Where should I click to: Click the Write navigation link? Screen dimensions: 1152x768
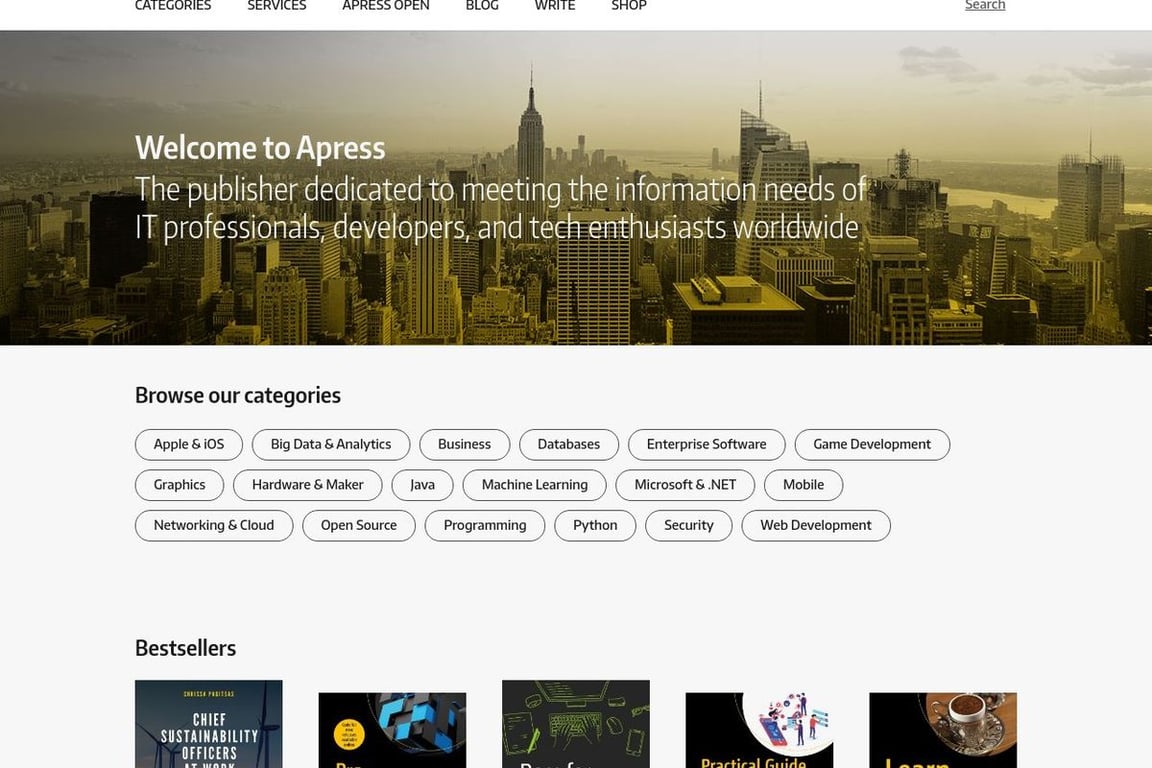pos(555,6)
